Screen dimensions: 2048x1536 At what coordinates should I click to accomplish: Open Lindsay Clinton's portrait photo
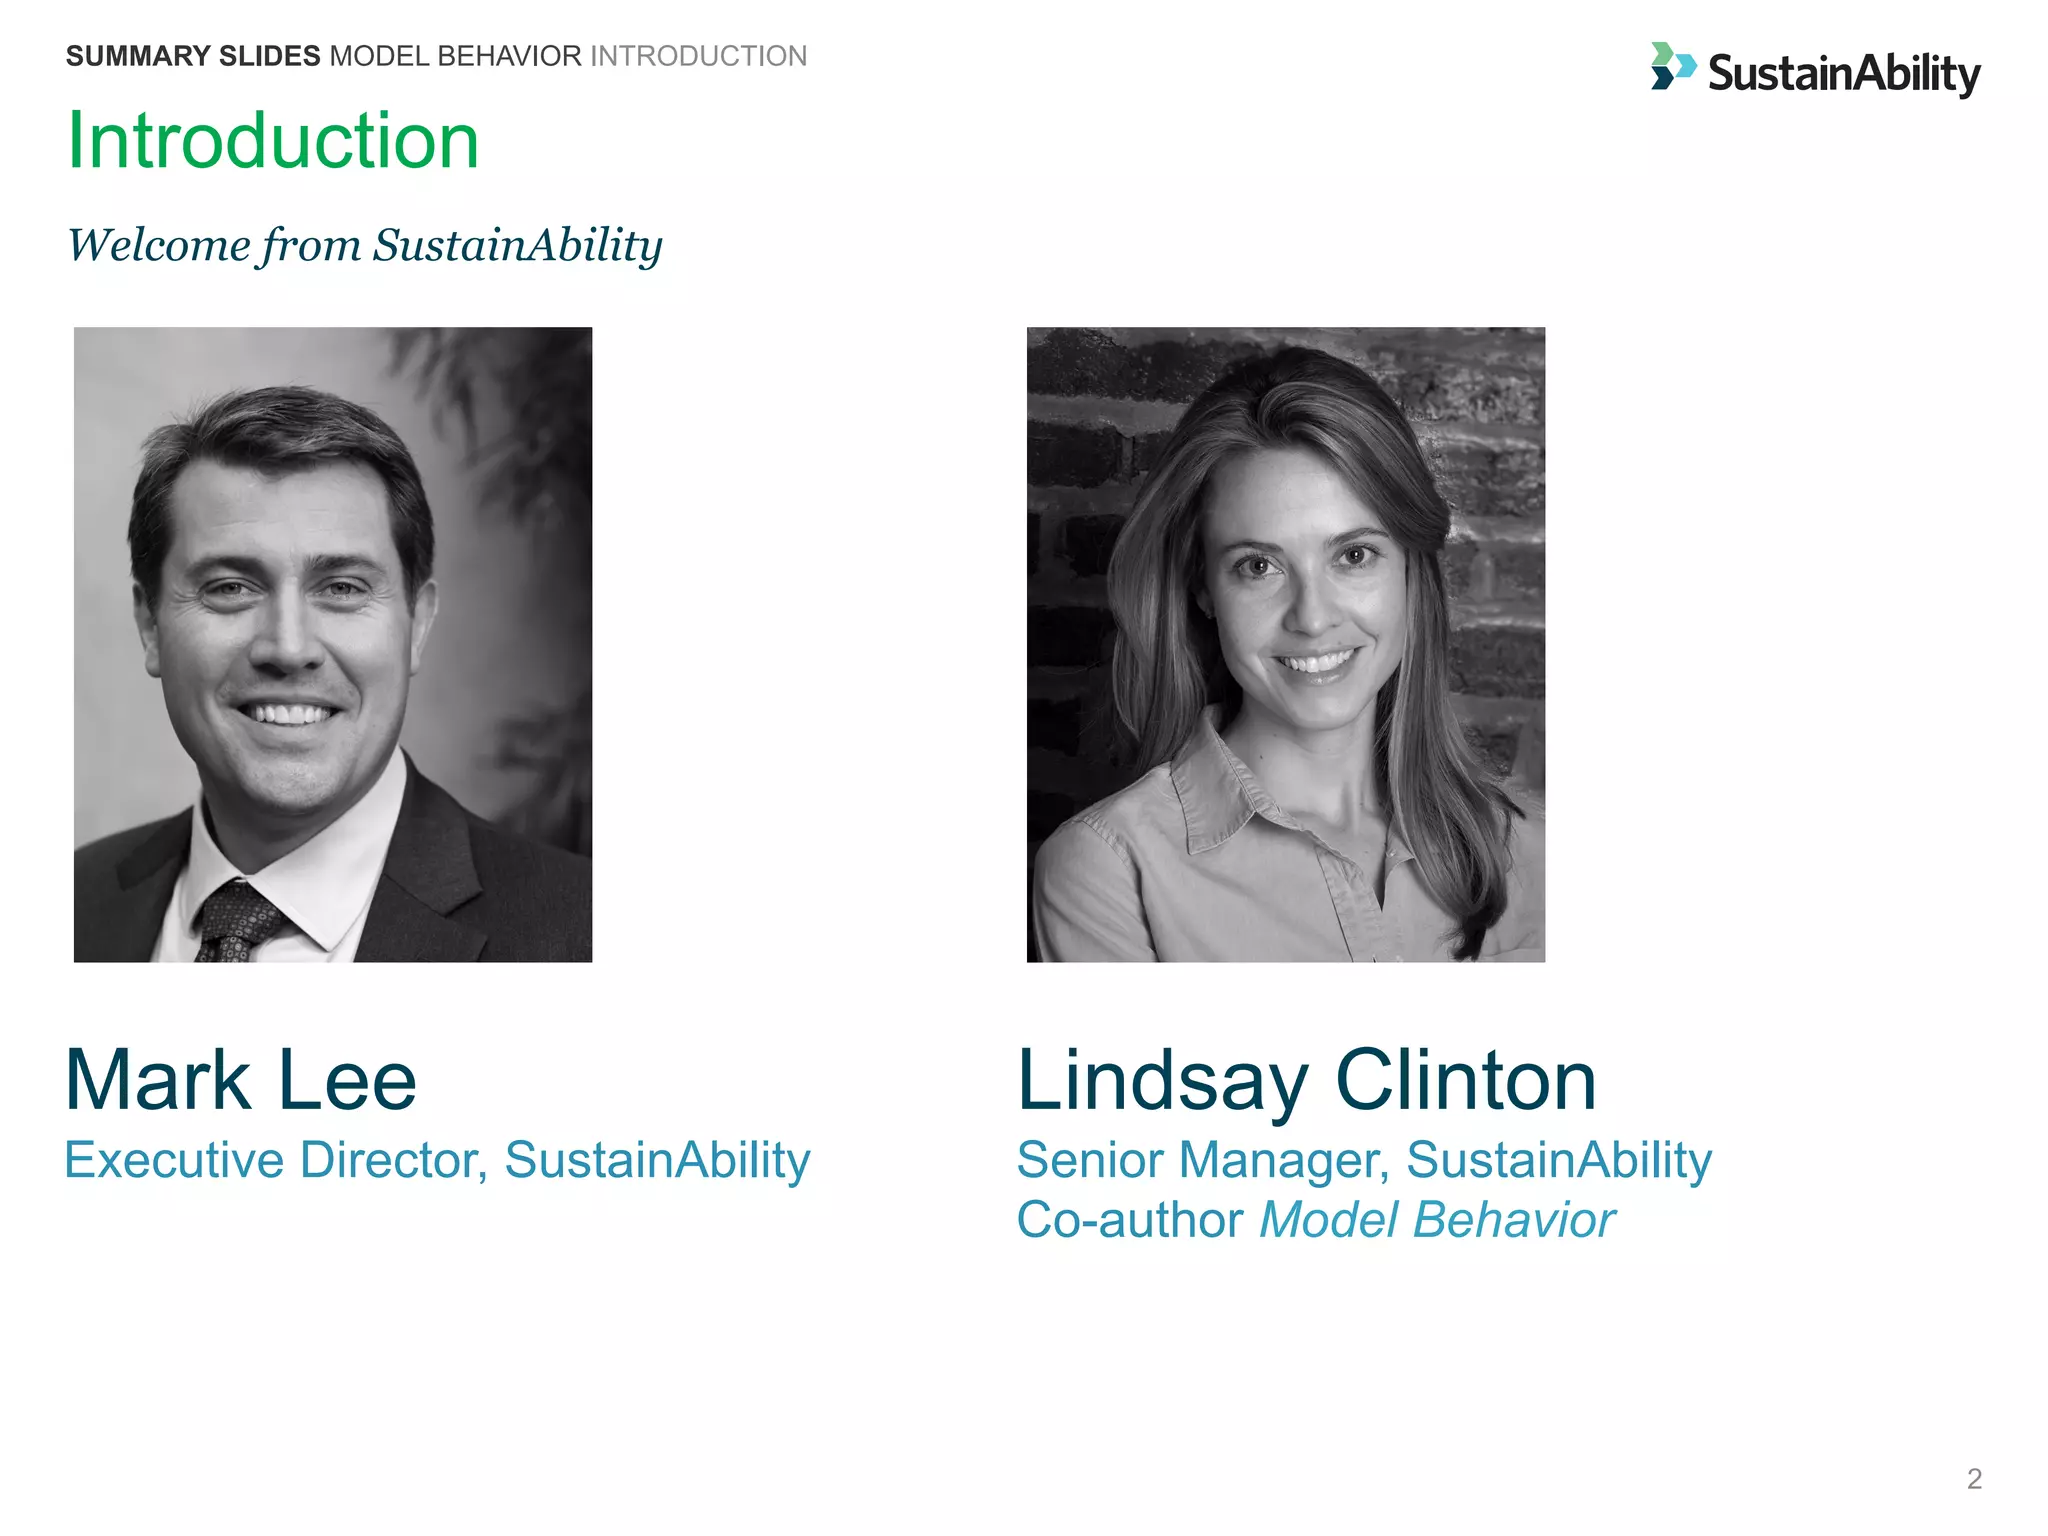click(x=1285, y=644)
